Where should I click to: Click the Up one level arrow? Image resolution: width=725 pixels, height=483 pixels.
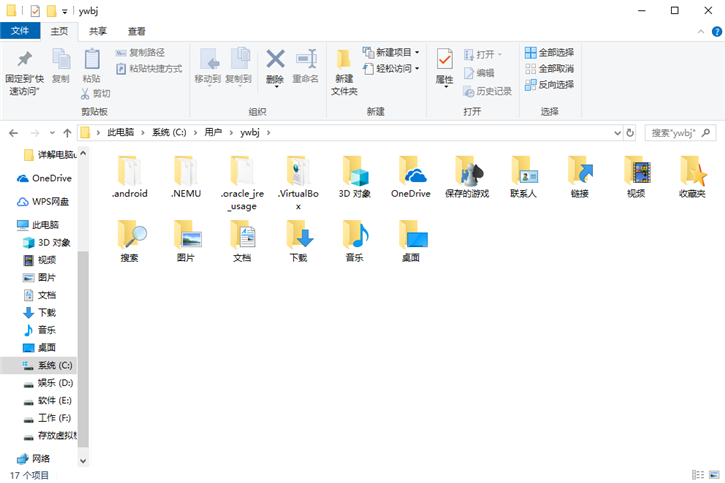point(67,132)
